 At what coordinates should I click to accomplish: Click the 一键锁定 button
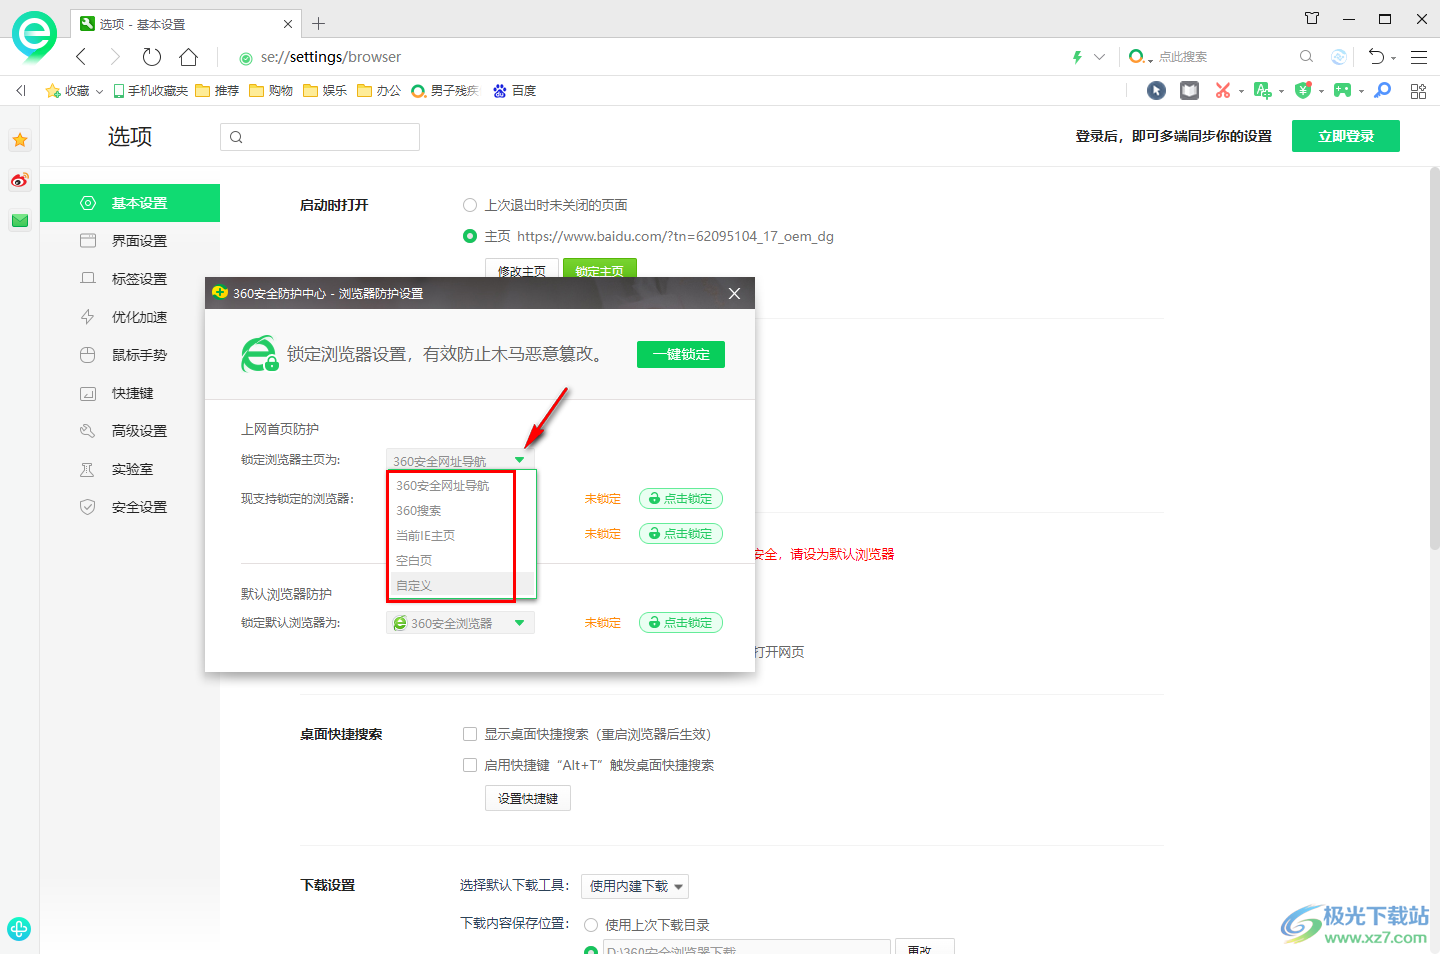click(x=681, y=354)
